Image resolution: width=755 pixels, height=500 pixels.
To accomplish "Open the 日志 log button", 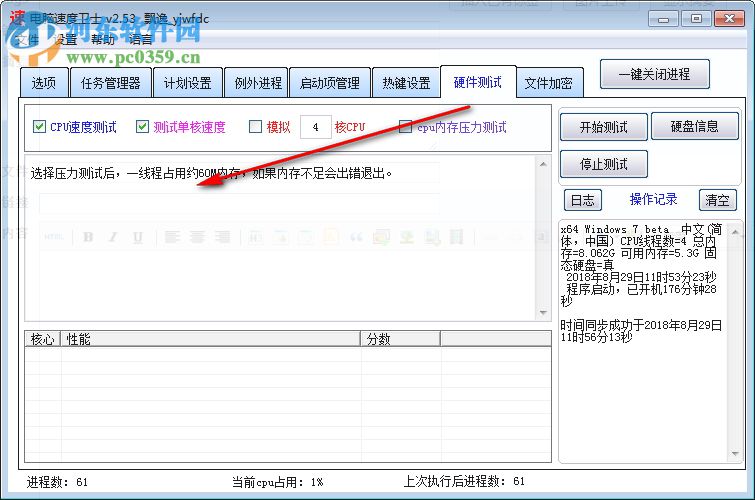I will point(583,200).
